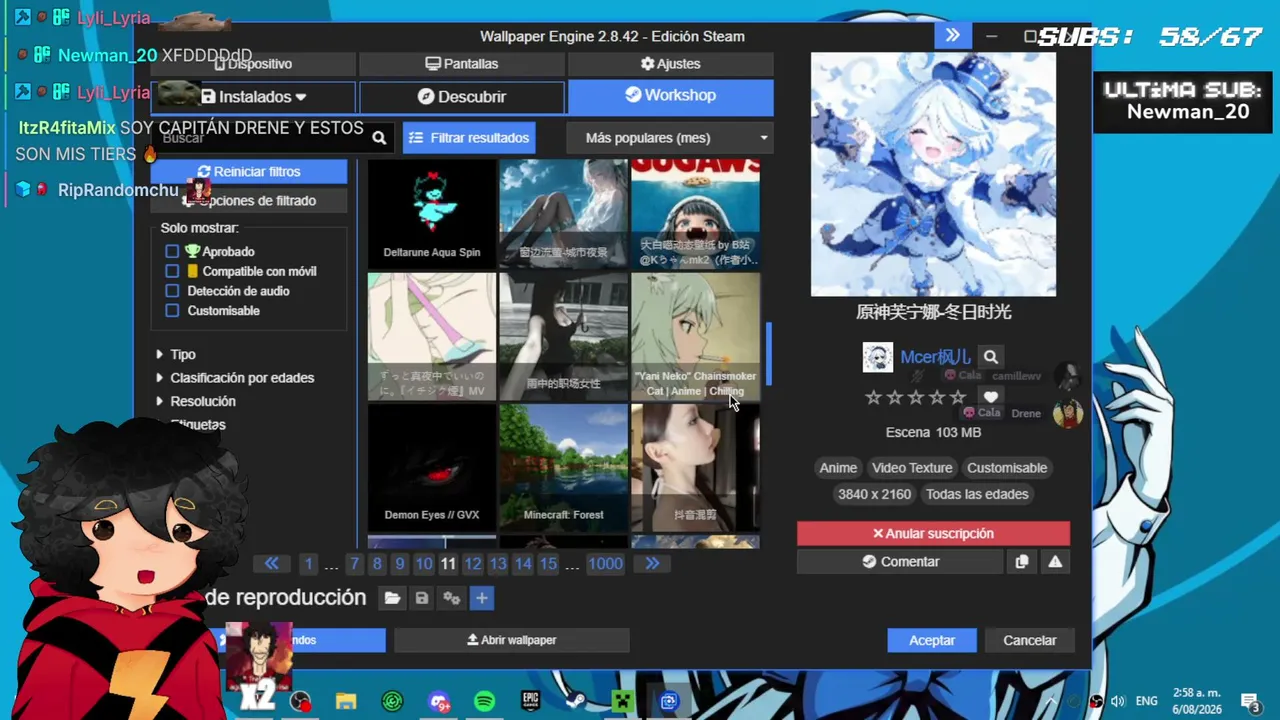Viewport: 1280px width, 720px height.
Task: Go to page 12 of results
Action: click(473, 564)
